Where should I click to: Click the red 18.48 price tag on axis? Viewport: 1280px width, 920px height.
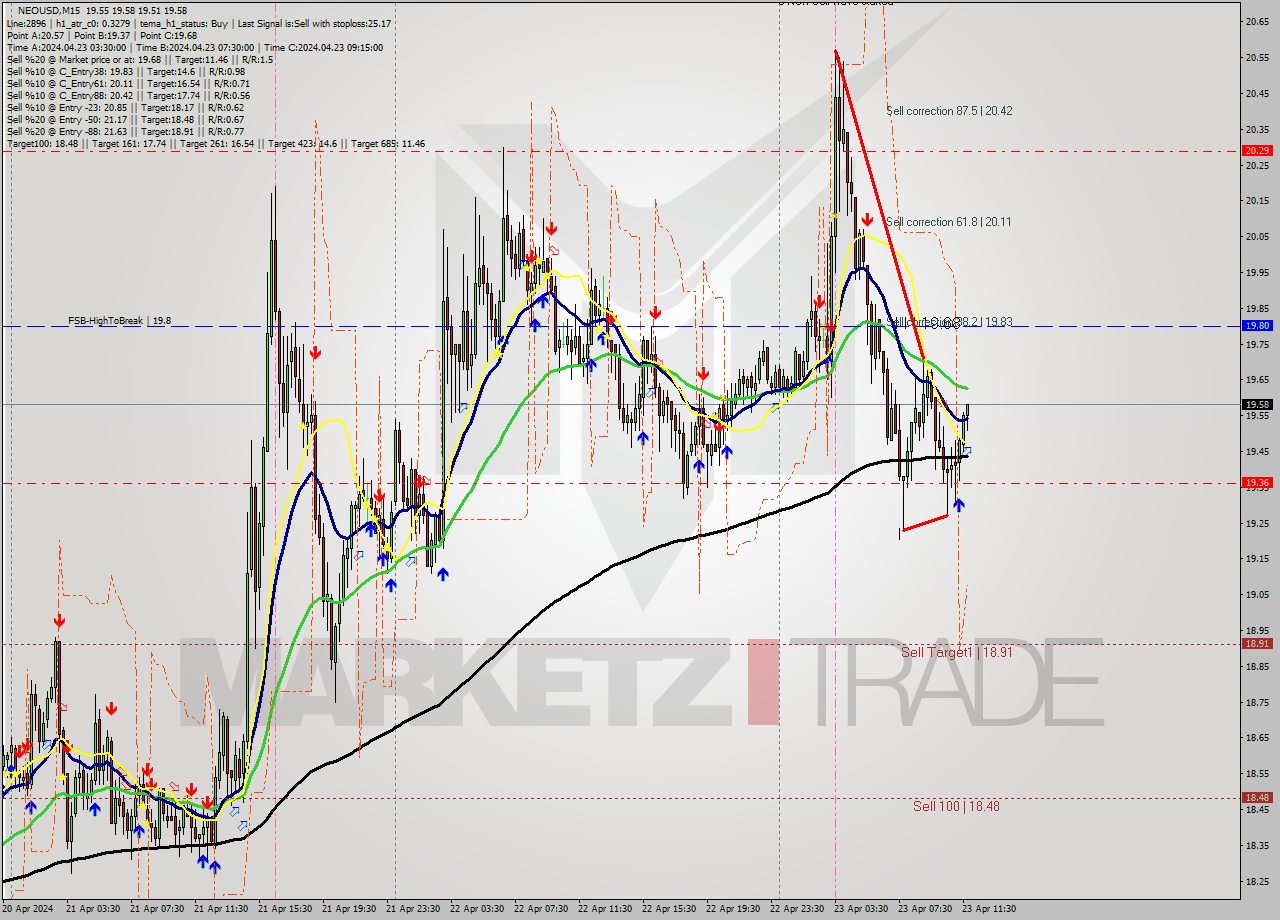1257,797
